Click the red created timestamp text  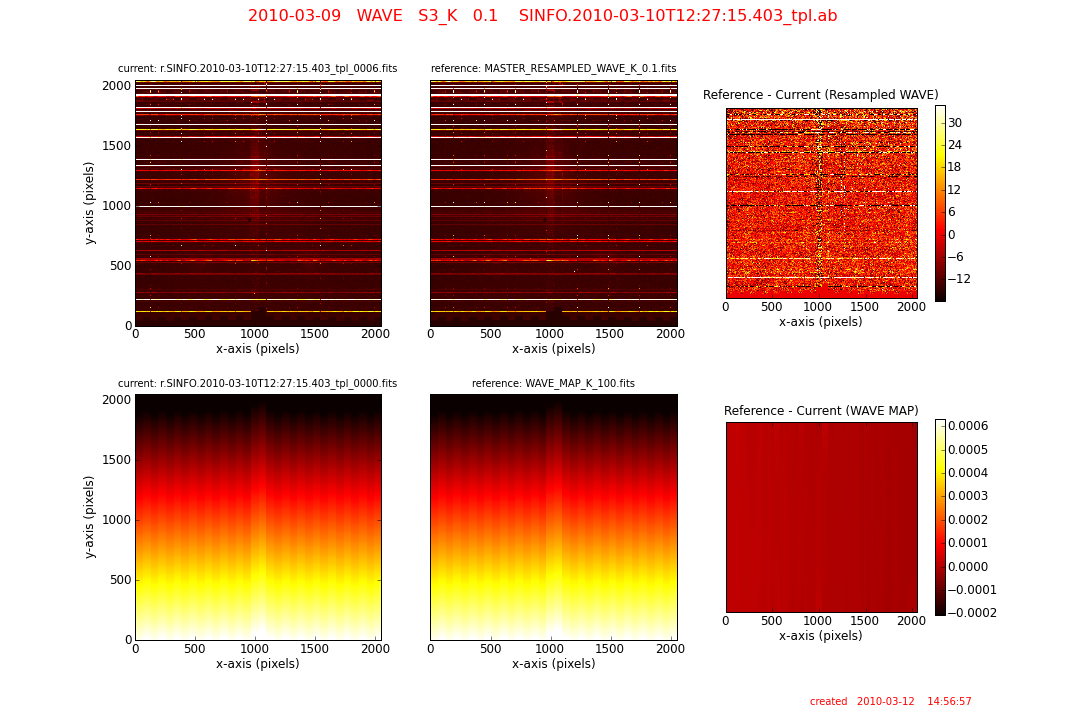890,702
